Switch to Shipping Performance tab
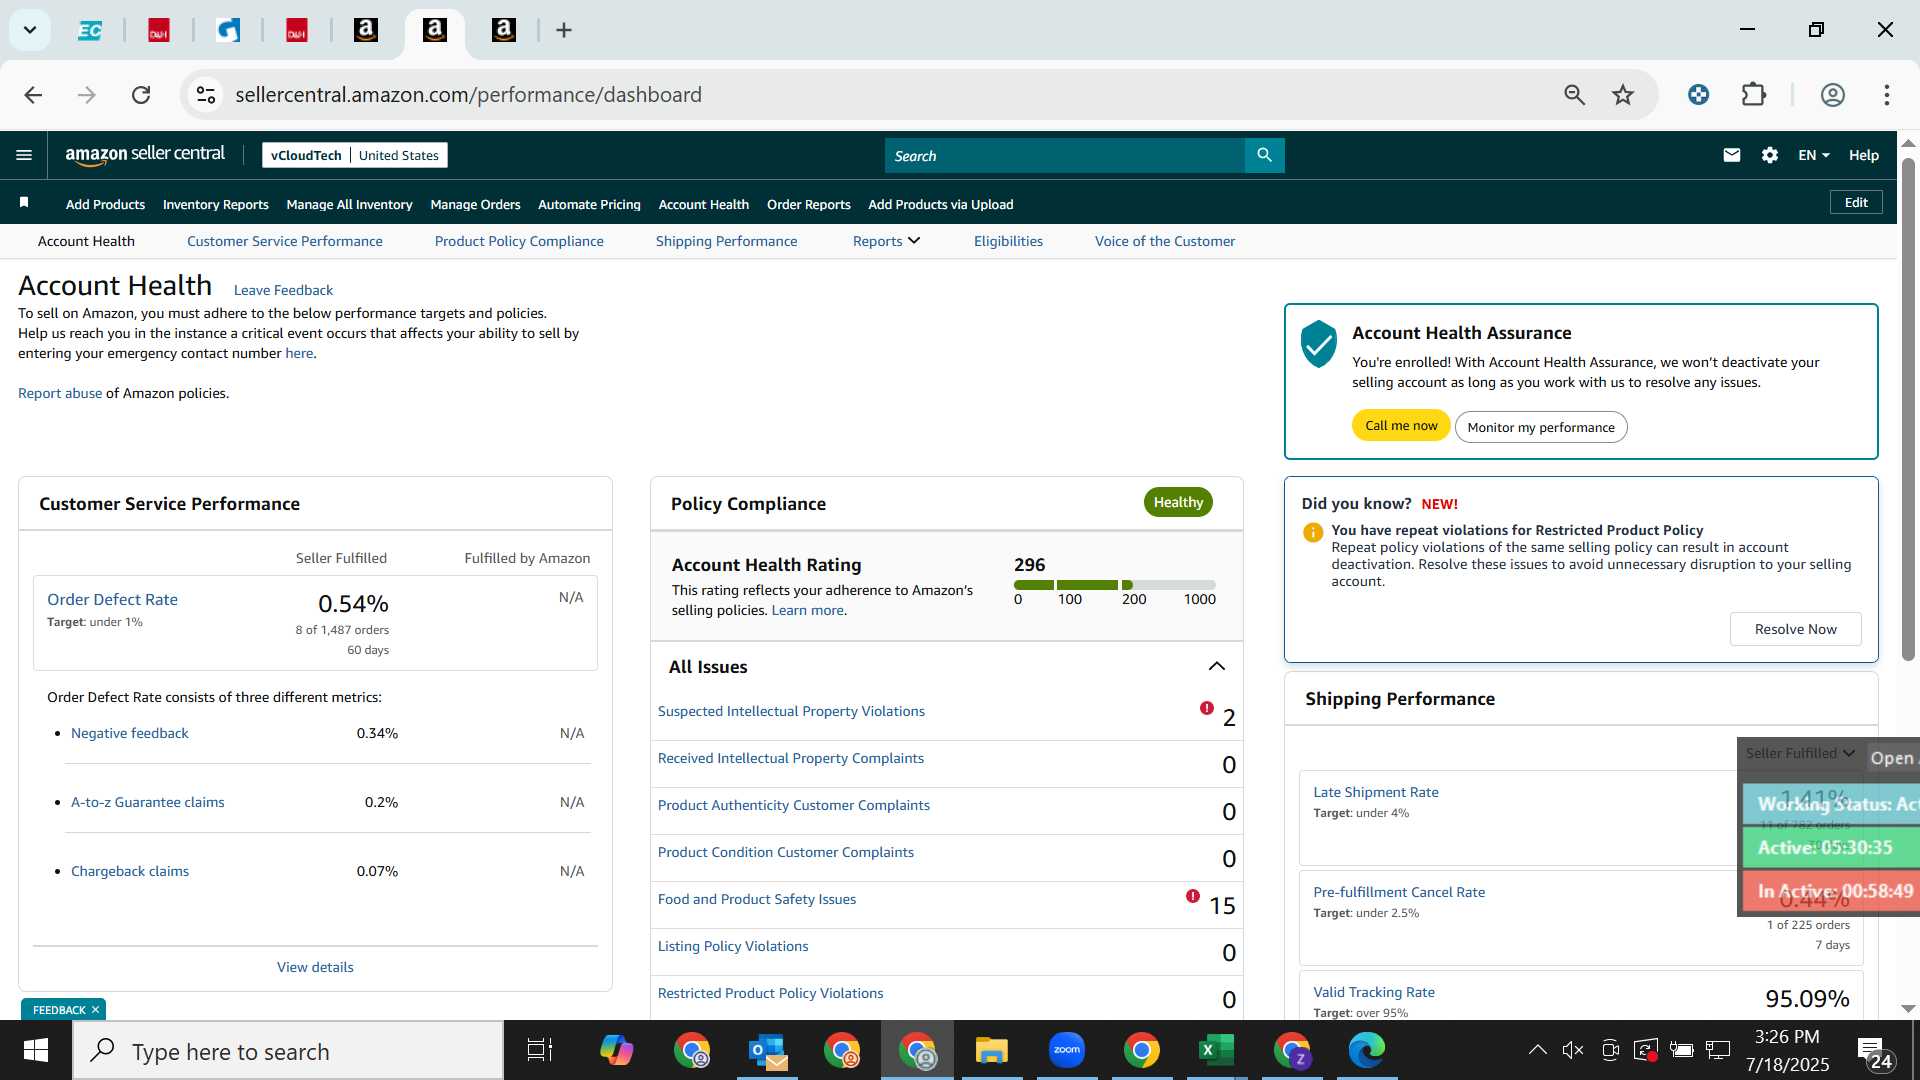This screenshot has height=1080, width=1920. 726,241
